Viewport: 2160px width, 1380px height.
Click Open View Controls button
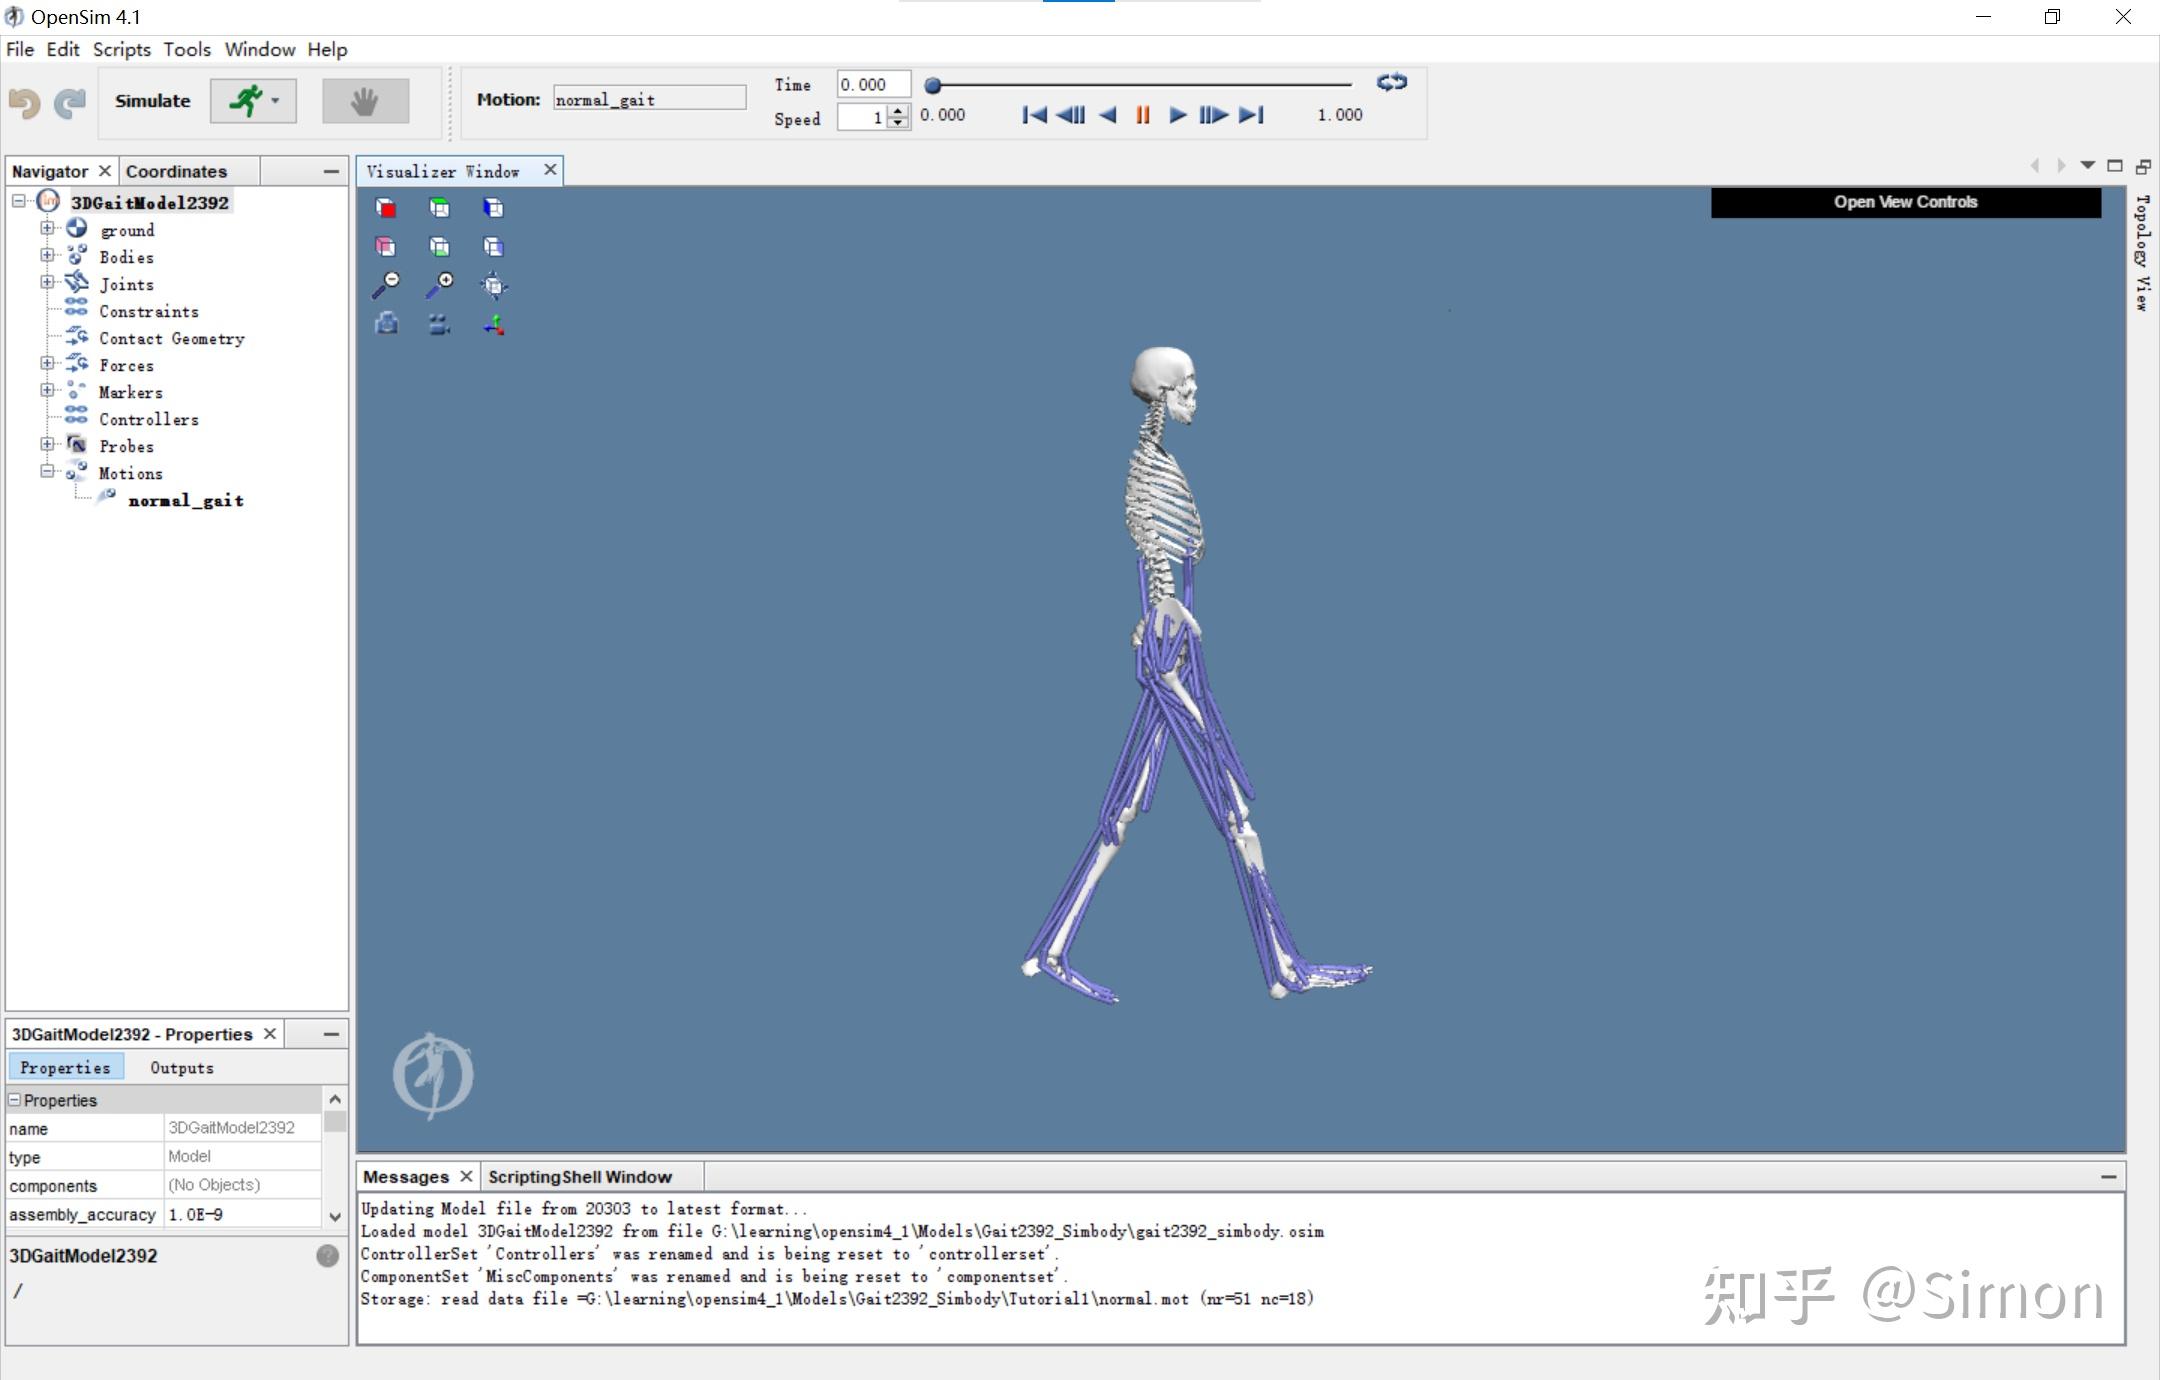point(1905,202)
